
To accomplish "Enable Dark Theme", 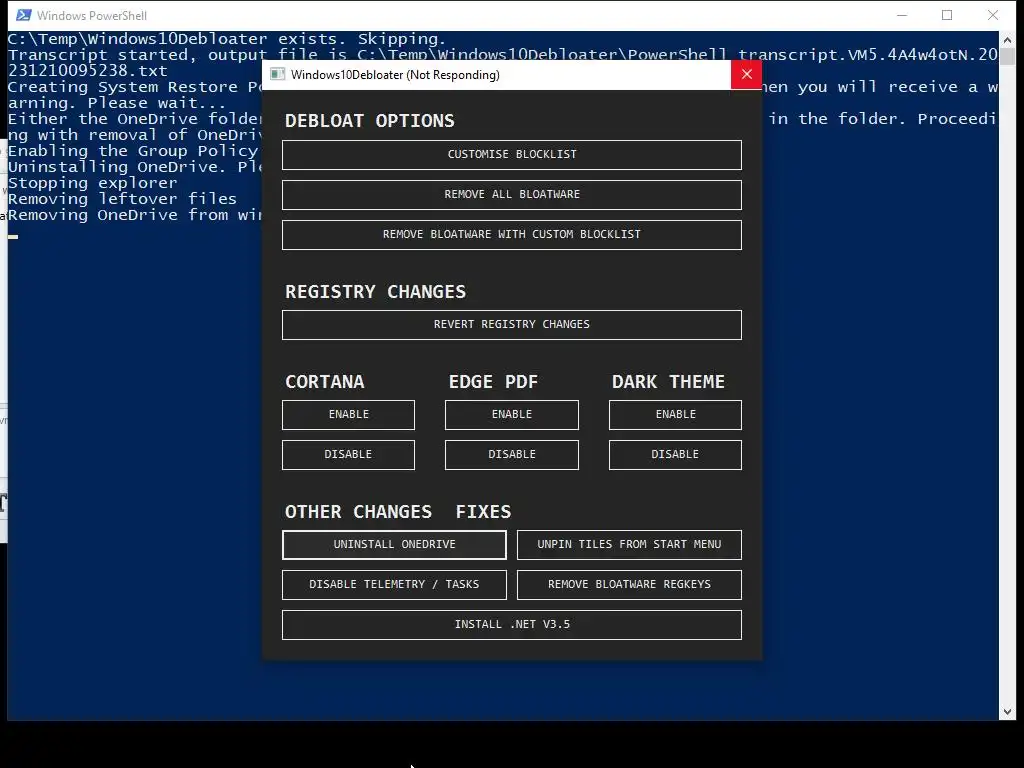I will tap(675, 415).
